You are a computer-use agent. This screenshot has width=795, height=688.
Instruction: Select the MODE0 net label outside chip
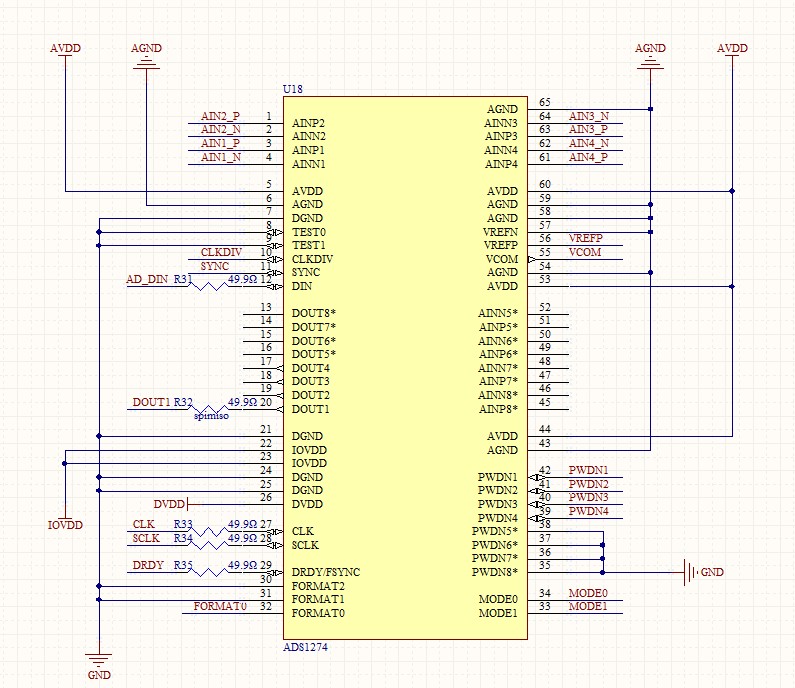tap(588, 593)
